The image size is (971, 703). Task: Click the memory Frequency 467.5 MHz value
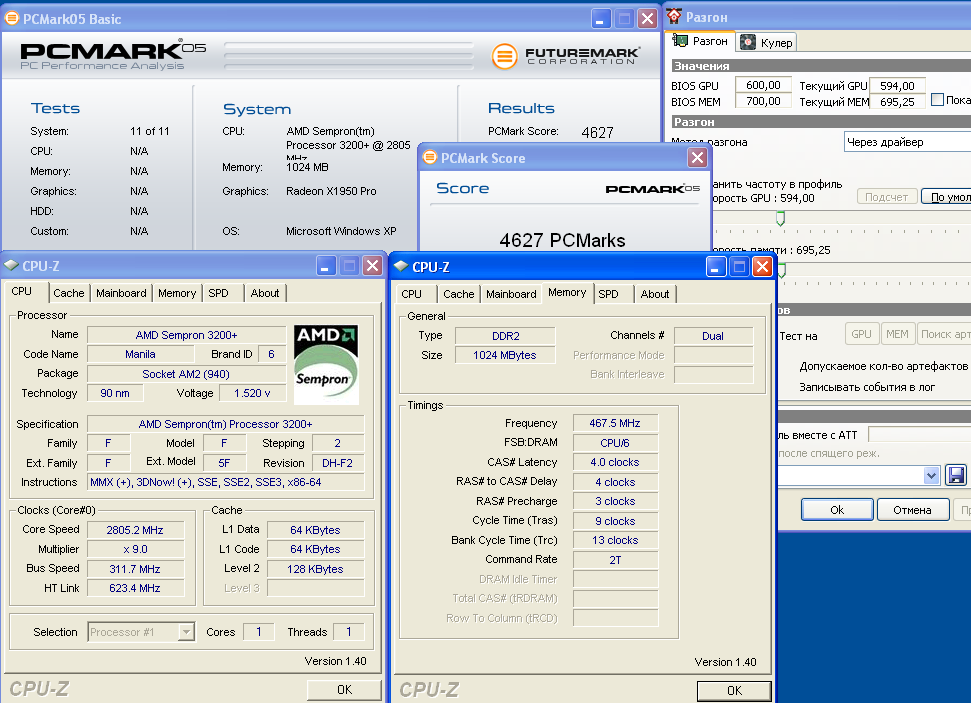[x=615, y=423]
